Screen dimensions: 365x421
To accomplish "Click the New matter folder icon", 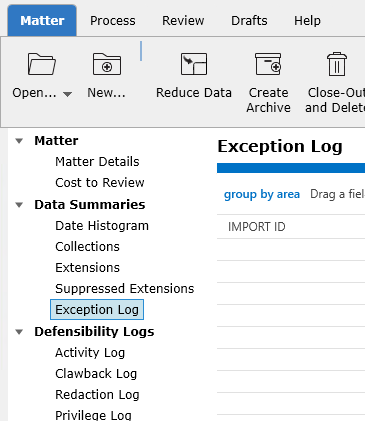I will pos(107,64).
